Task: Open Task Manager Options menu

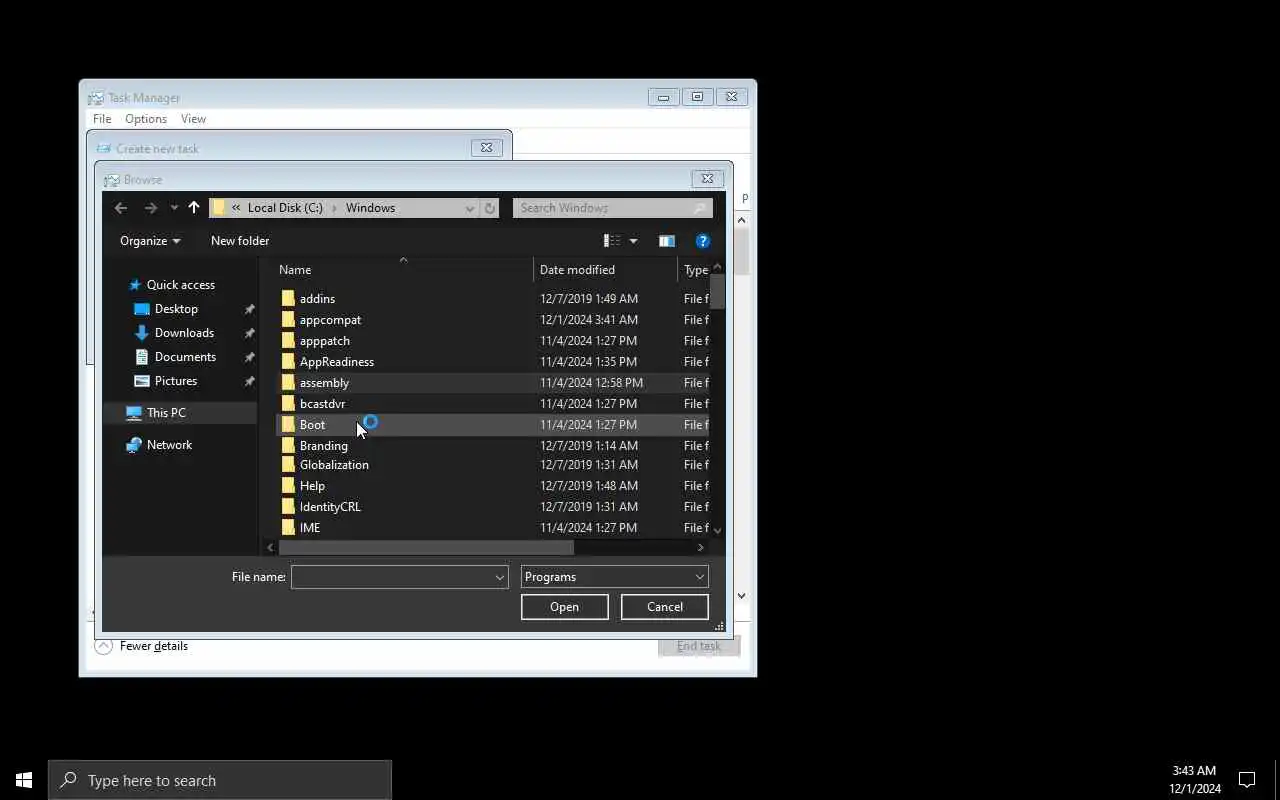Action: [146, 119]
